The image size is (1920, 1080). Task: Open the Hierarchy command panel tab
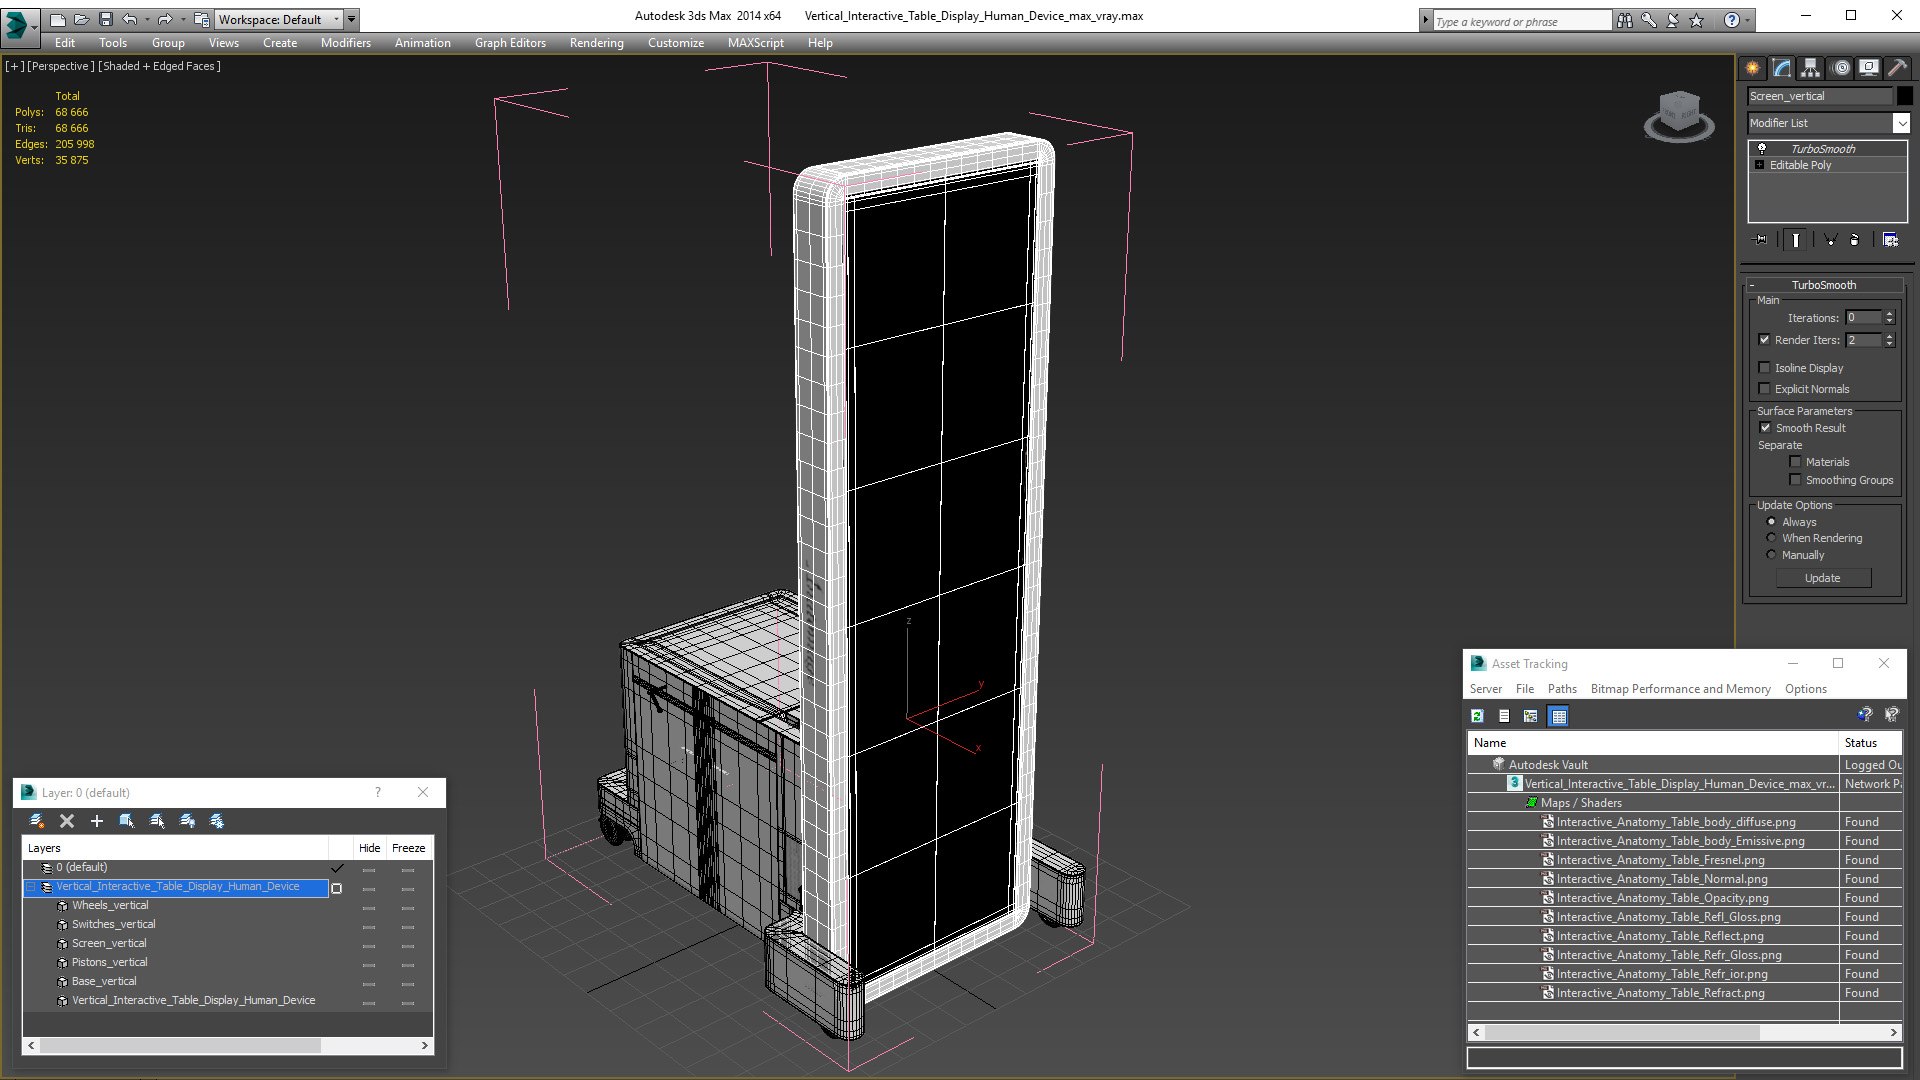(1810, 68)
